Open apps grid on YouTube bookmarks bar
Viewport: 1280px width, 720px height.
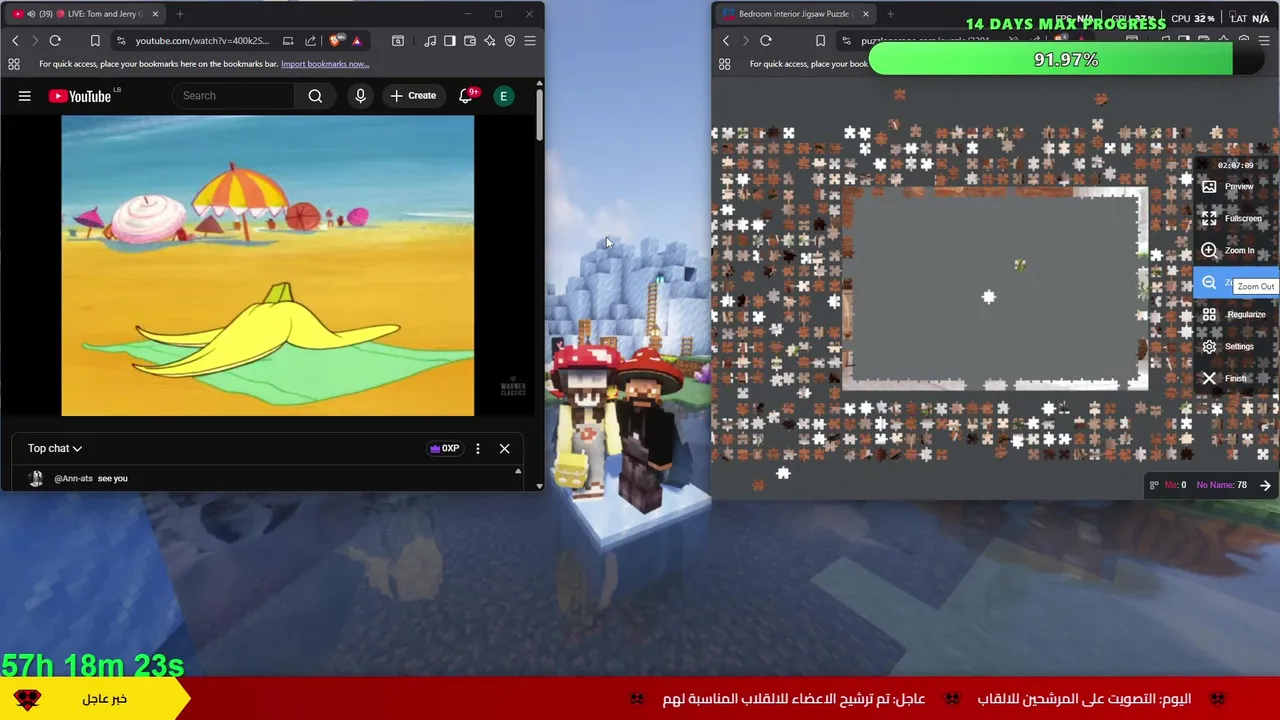pos(14,64)
